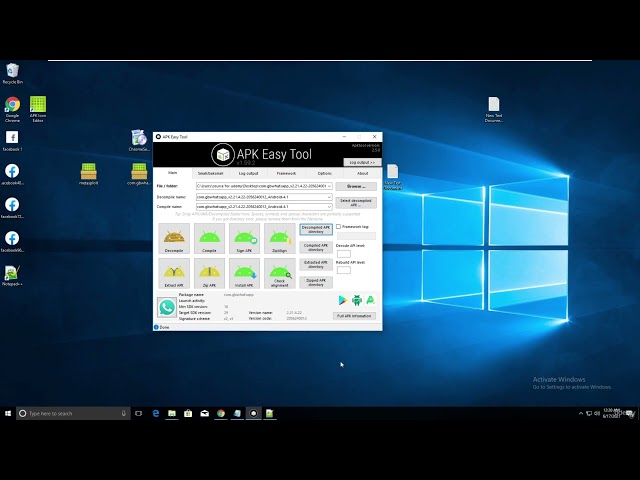This screenshot has width=640, height=480.
Task: Open Notepad++ desktop shortcut
Action: click(12, 276)
